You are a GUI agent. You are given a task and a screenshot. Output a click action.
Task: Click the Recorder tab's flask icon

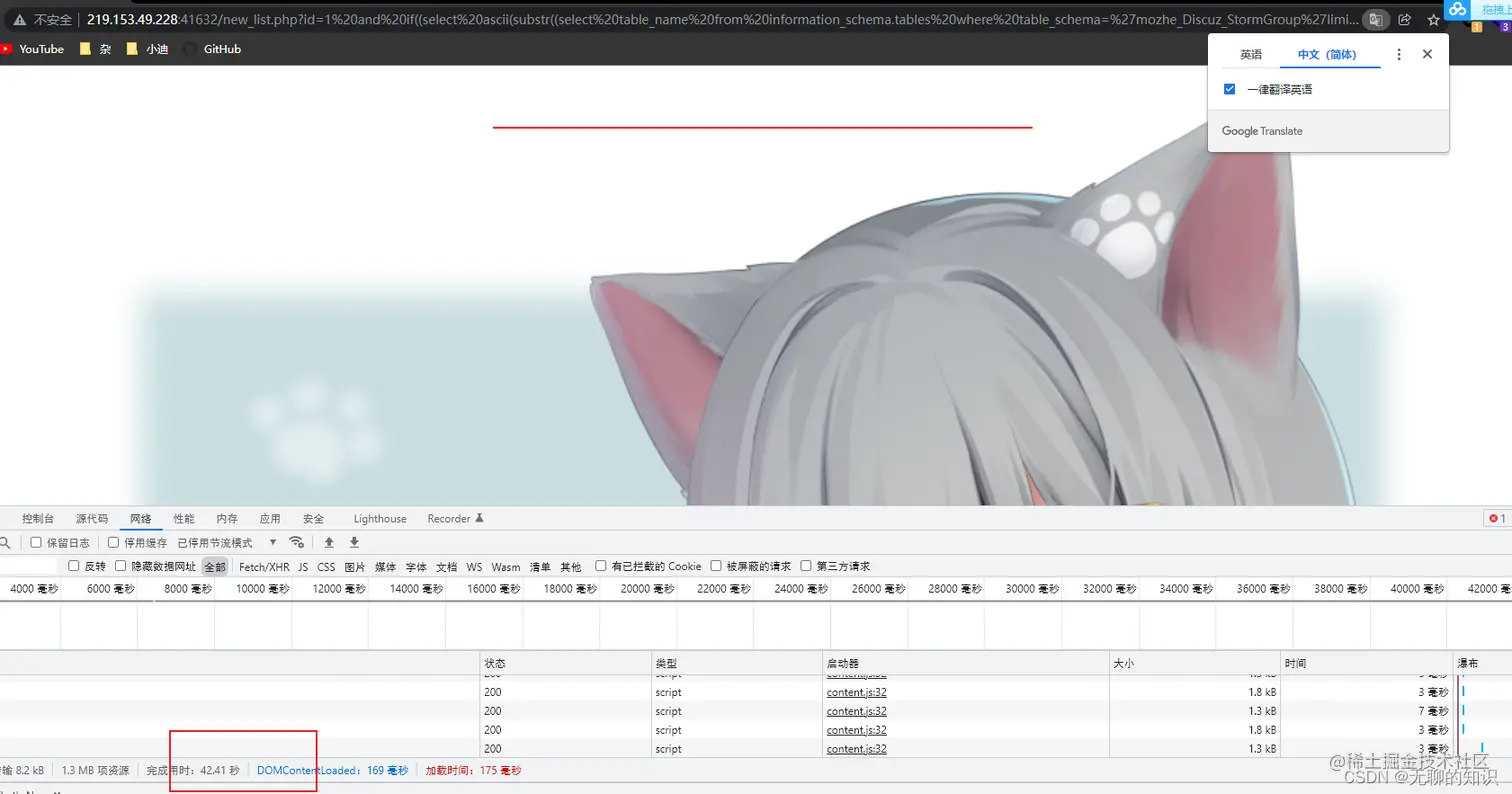[479, 518]
